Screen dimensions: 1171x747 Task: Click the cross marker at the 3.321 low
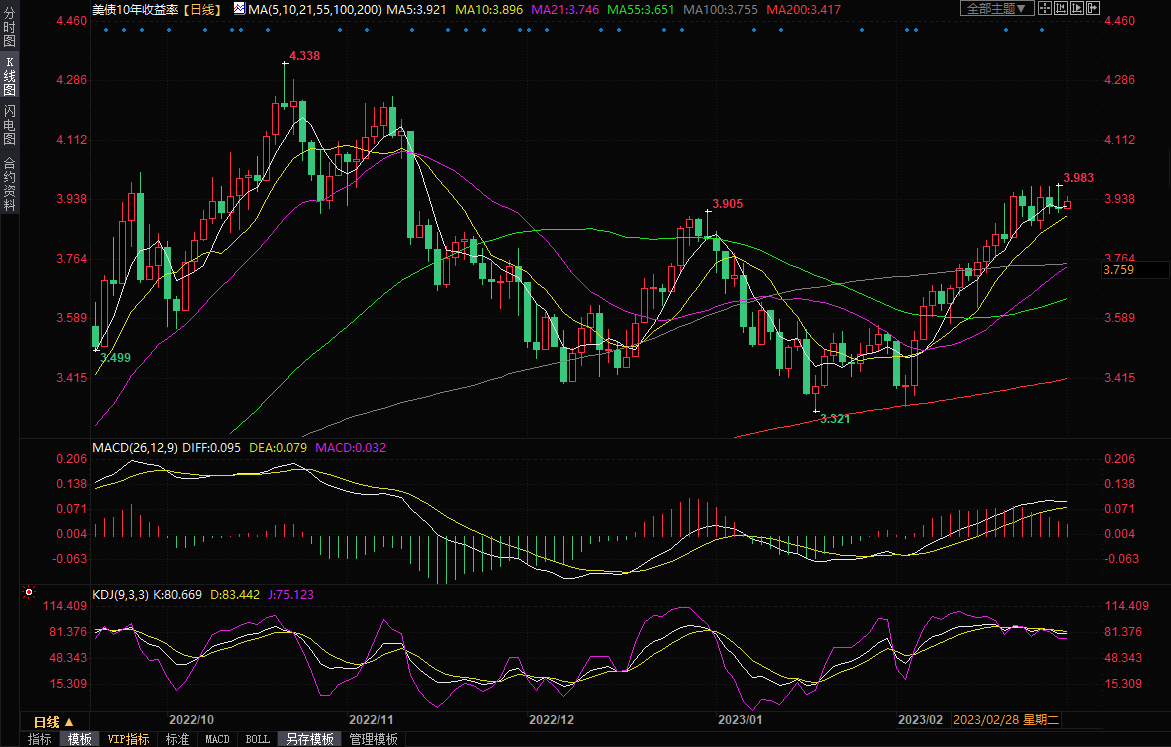[x=816, y=411]
